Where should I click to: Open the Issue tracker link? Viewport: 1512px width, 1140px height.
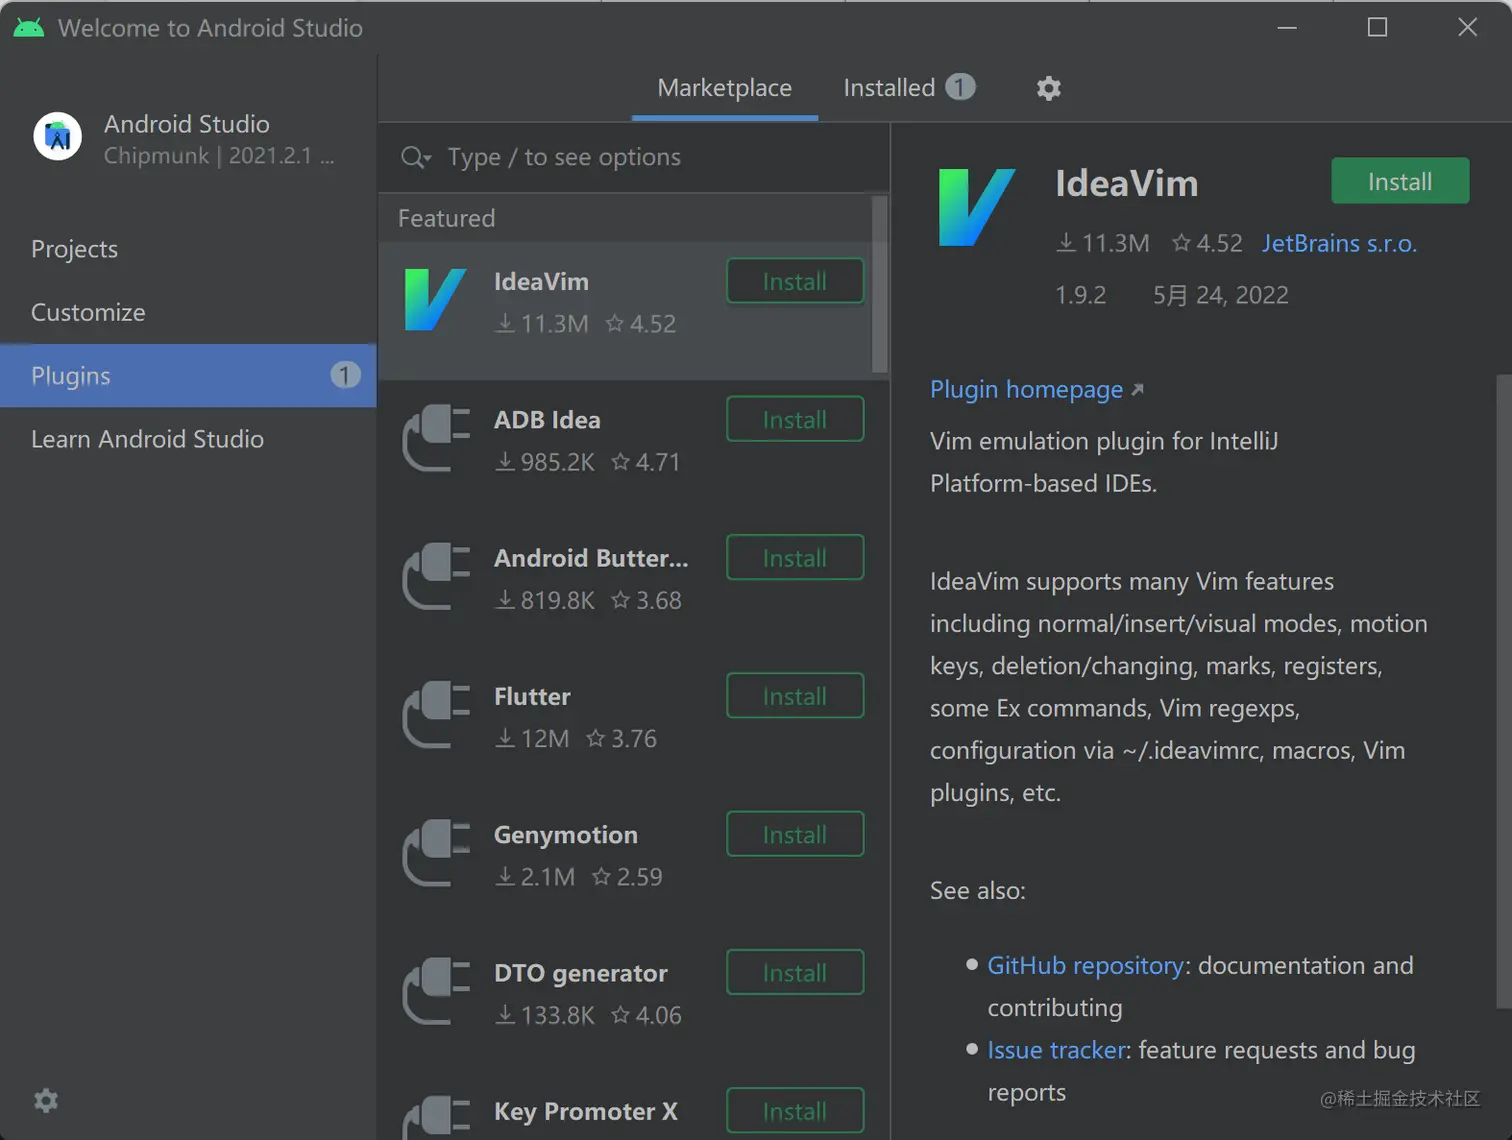click(x=1057, y=1050)
